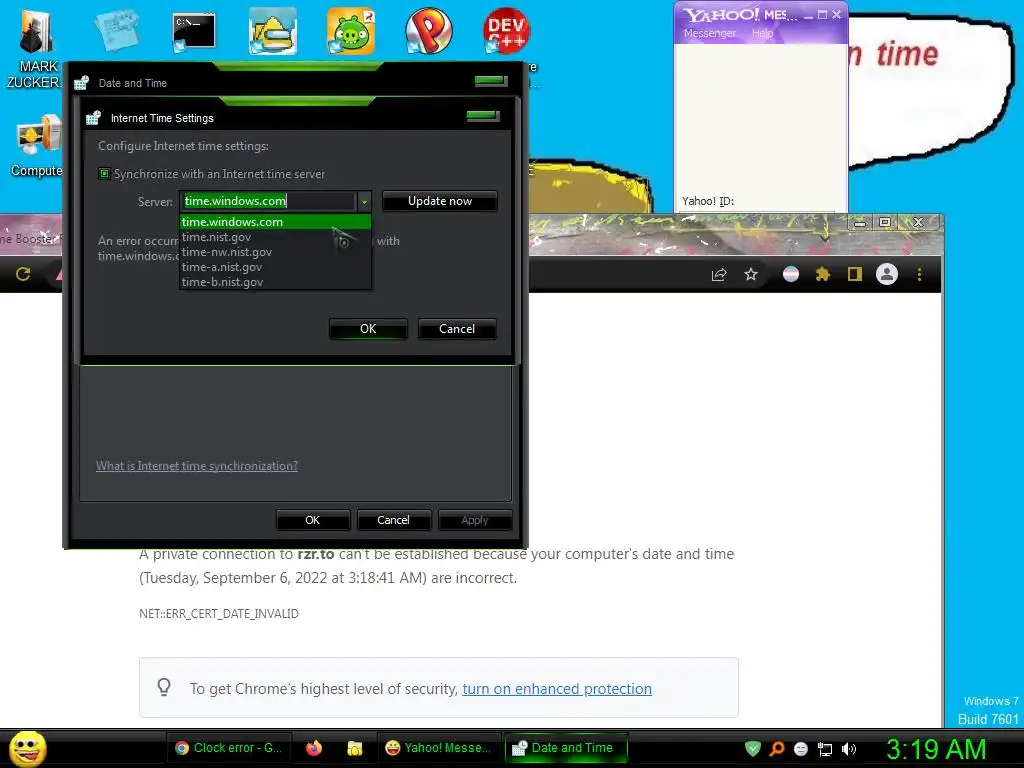Viewport: 1024px width, 768px height.
Task: Click OK in the Date and Time dialog
Action: [x=313, y=520]
